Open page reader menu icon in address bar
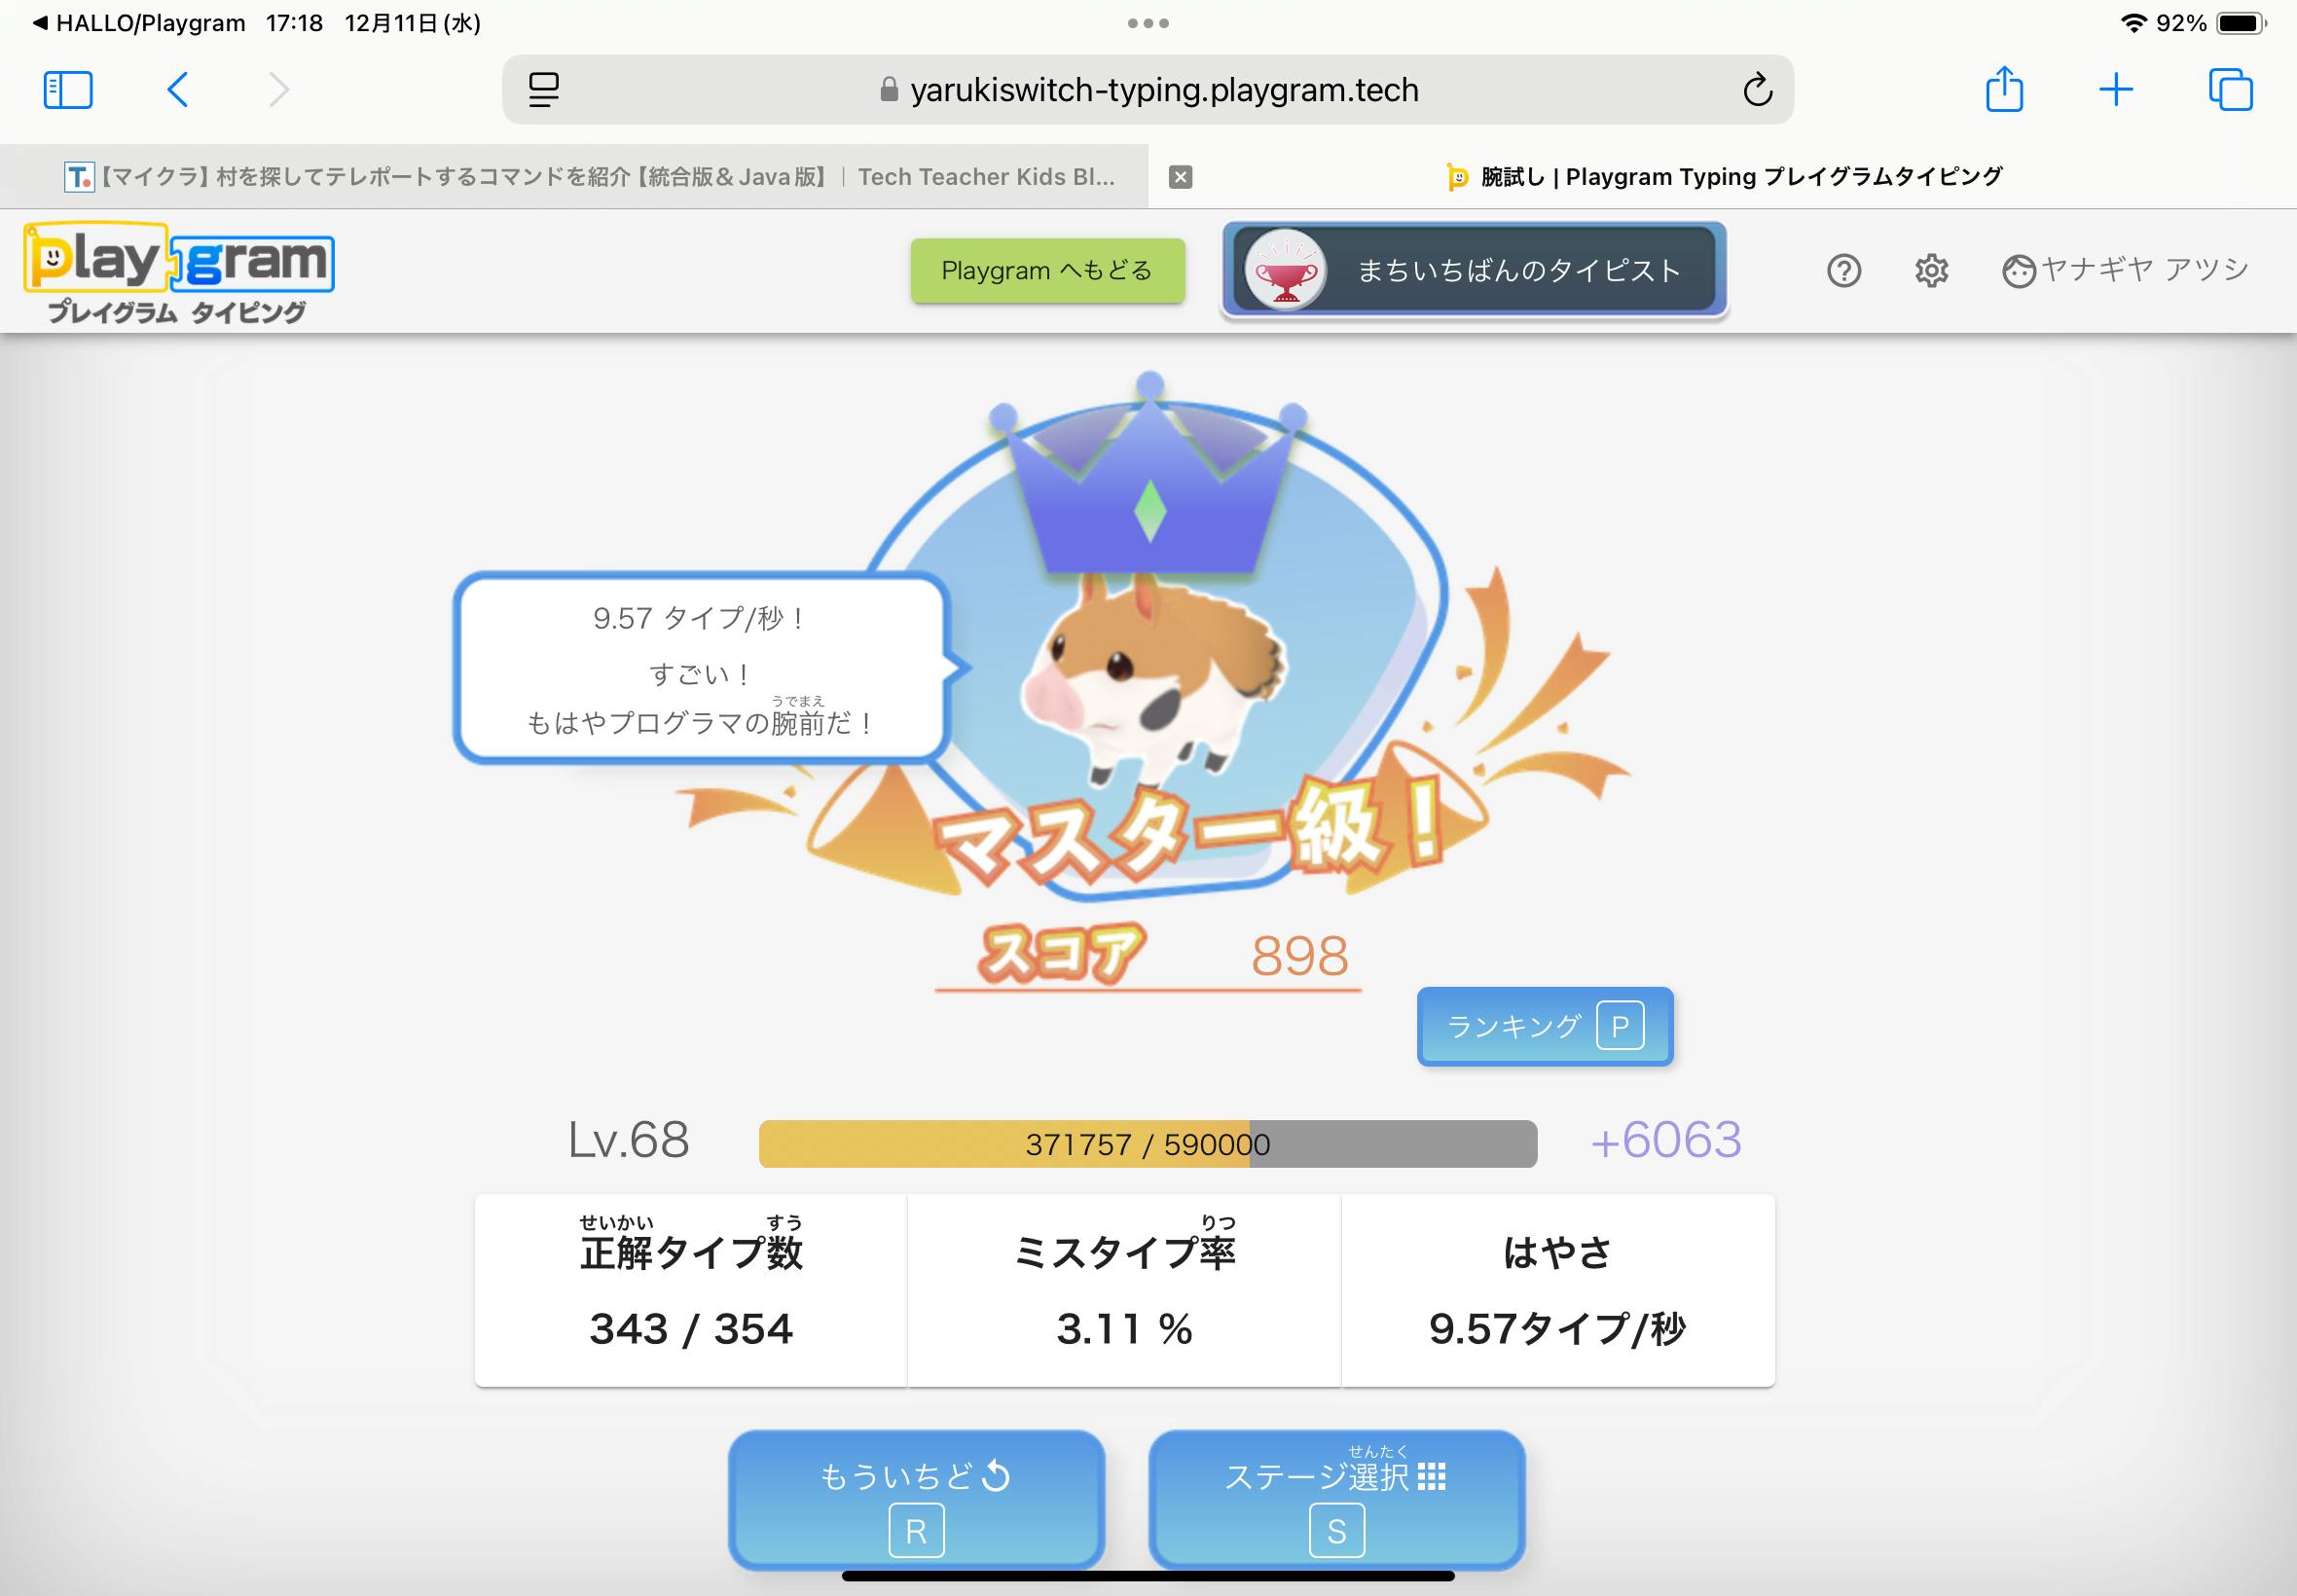Image resolution: width=2297 pixels, height=1596 pixels. point(544,90)
